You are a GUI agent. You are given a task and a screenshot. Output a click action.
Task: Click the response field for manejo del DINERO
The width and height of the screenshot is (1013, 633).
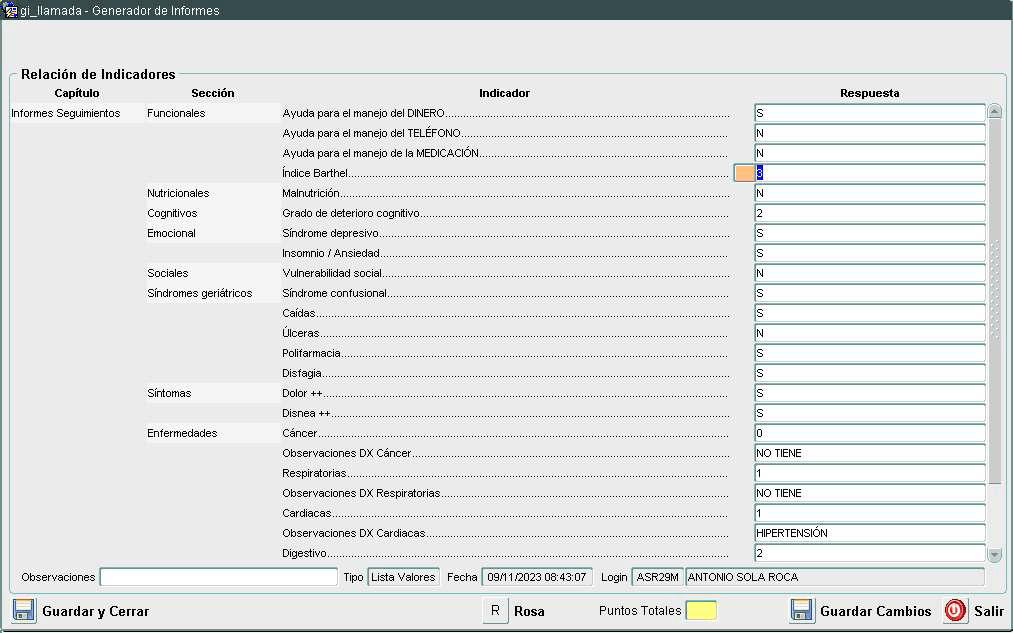870,113
